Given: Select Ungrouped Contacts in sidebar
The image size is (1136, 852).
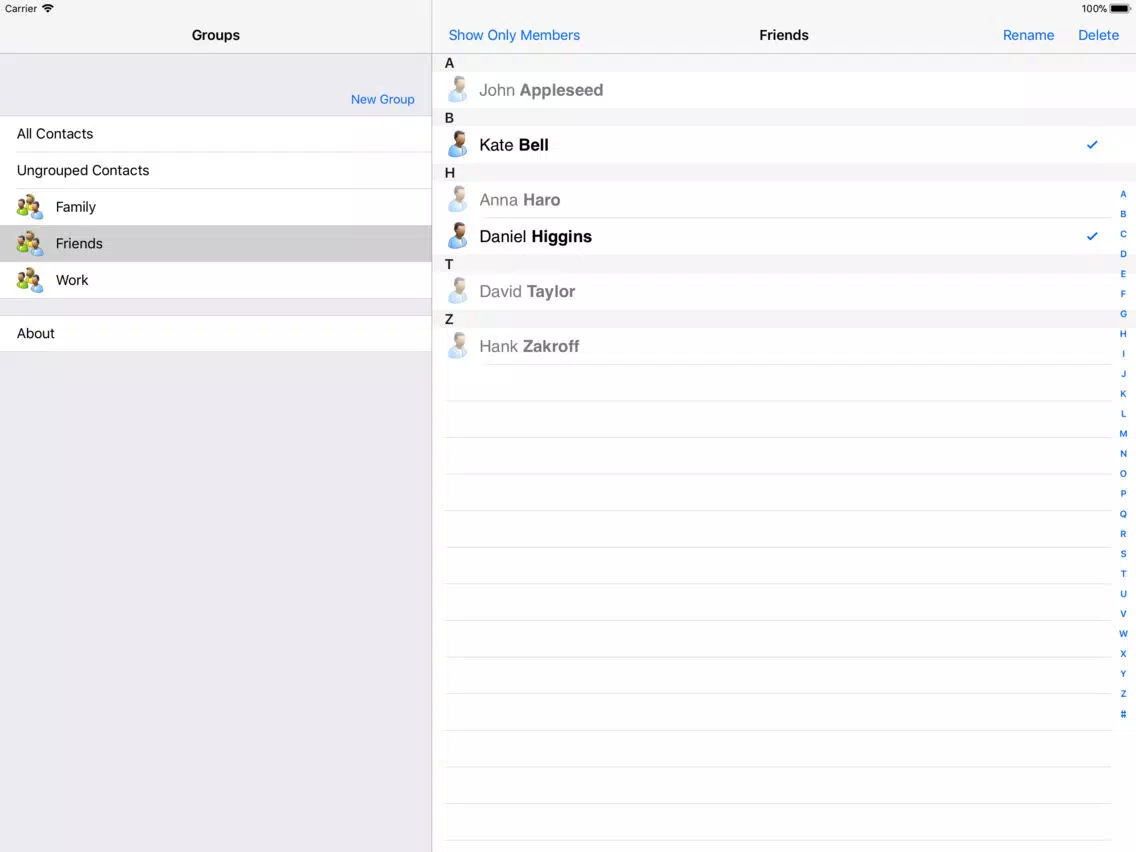Looking at the screenshot, I should click(x=216, y=170).
